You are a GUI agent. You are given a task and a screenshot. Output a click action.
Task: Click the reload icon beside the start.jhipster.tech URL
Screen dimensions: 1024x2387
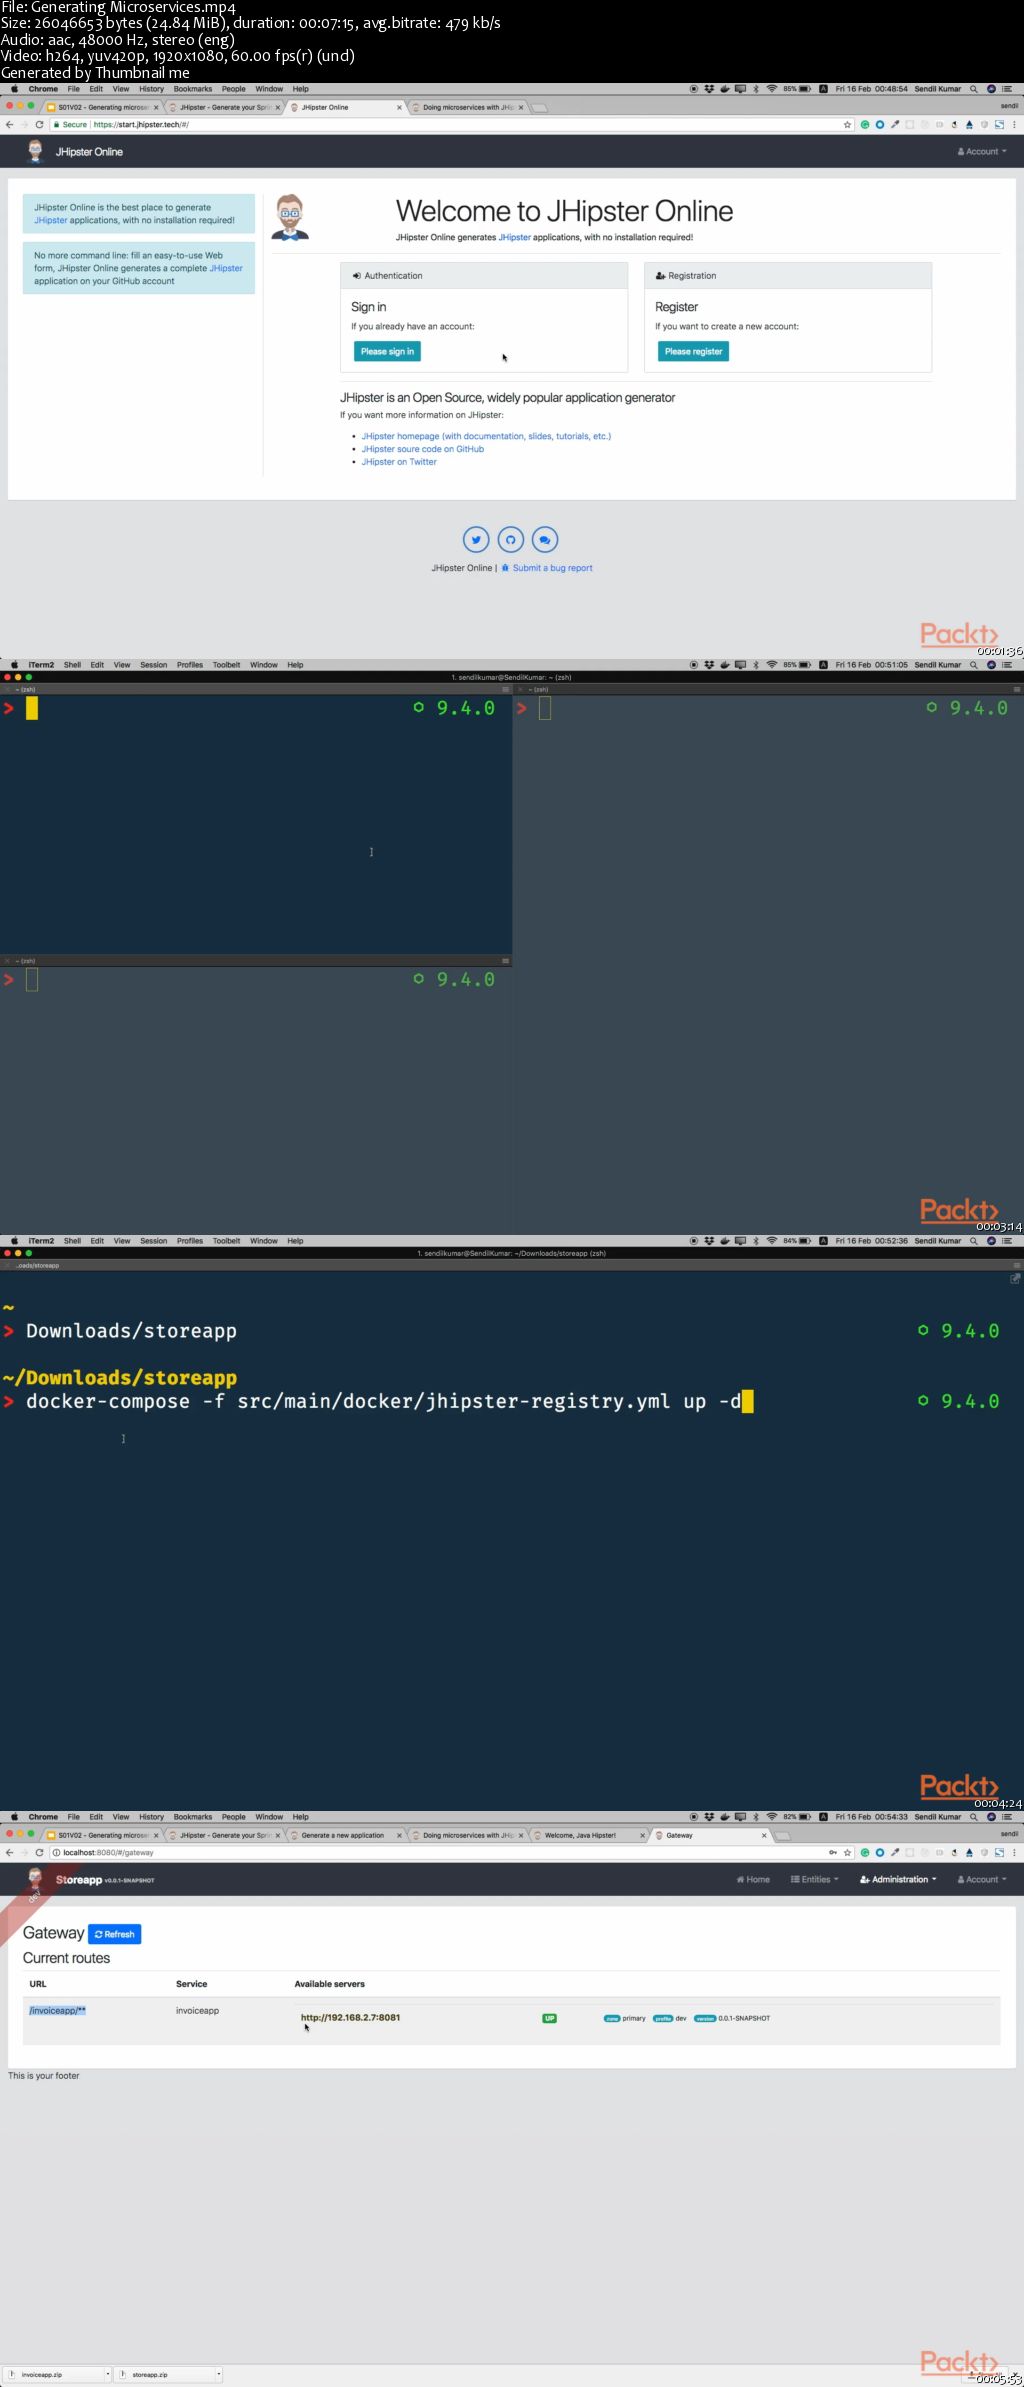pyautogui.click(x=39, y=125)
